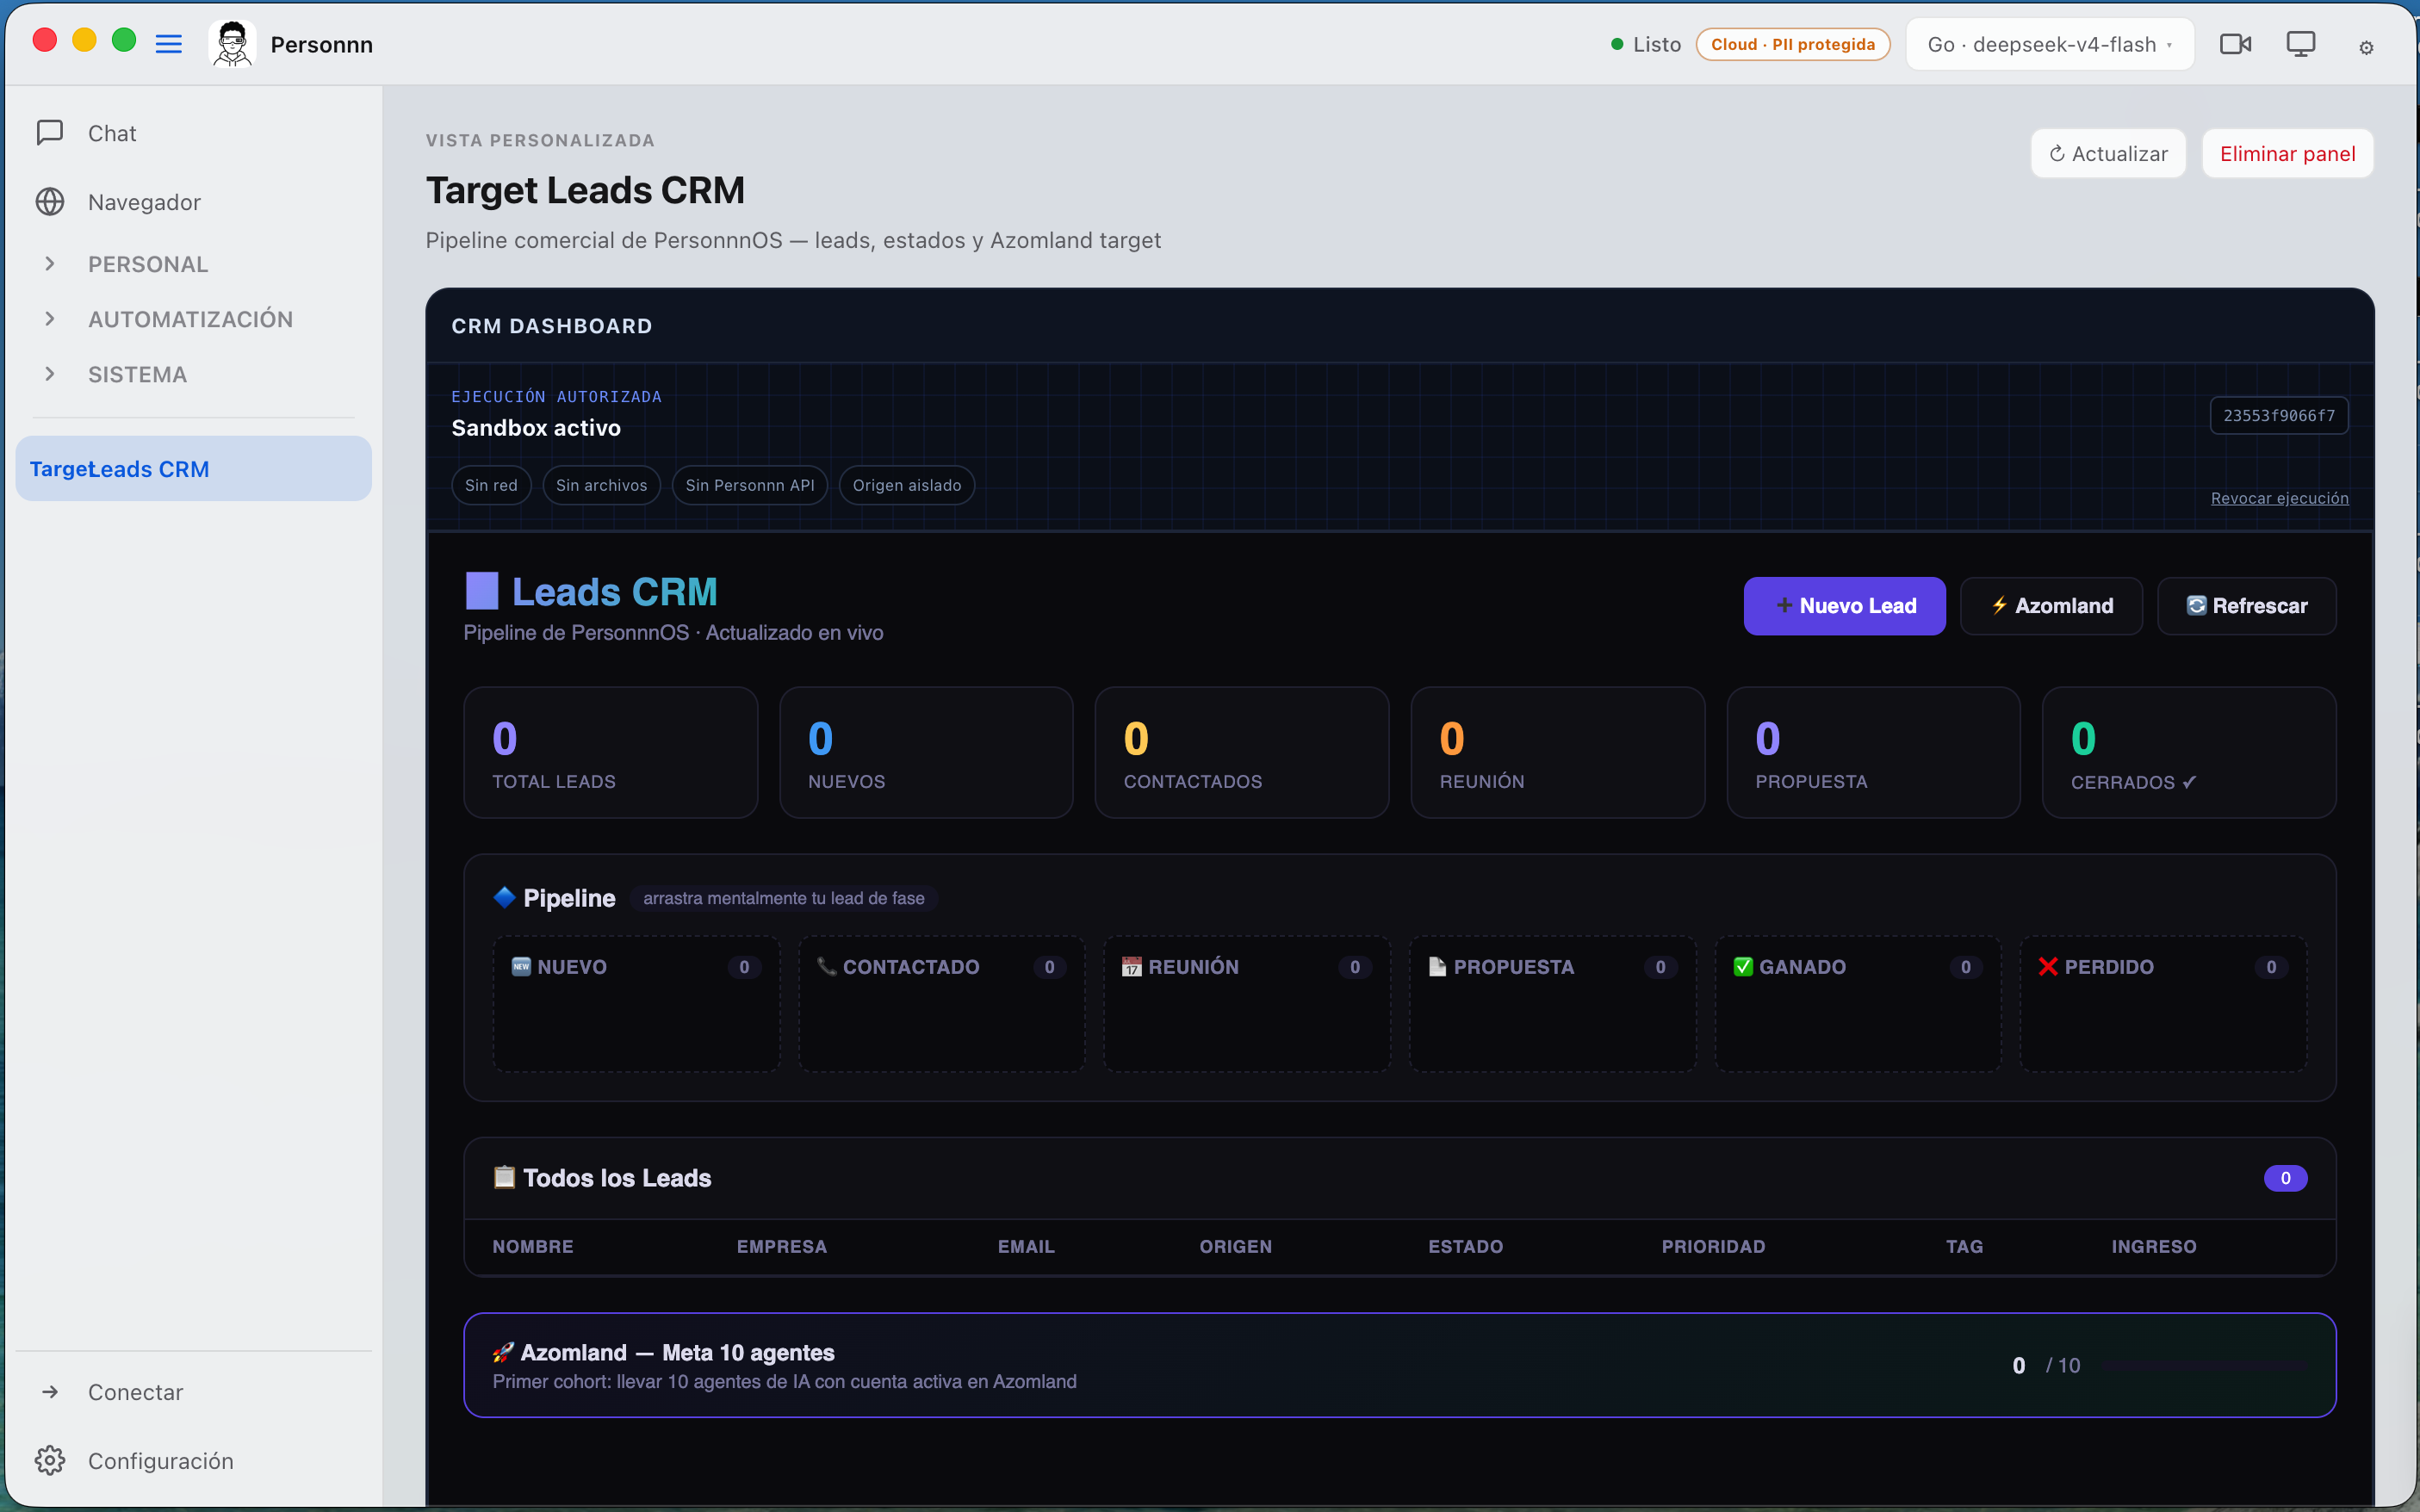Screen dimensions: 2420x1512
Task: Click the Nuevo Lead button
Action: click(x=1844, y=606)
